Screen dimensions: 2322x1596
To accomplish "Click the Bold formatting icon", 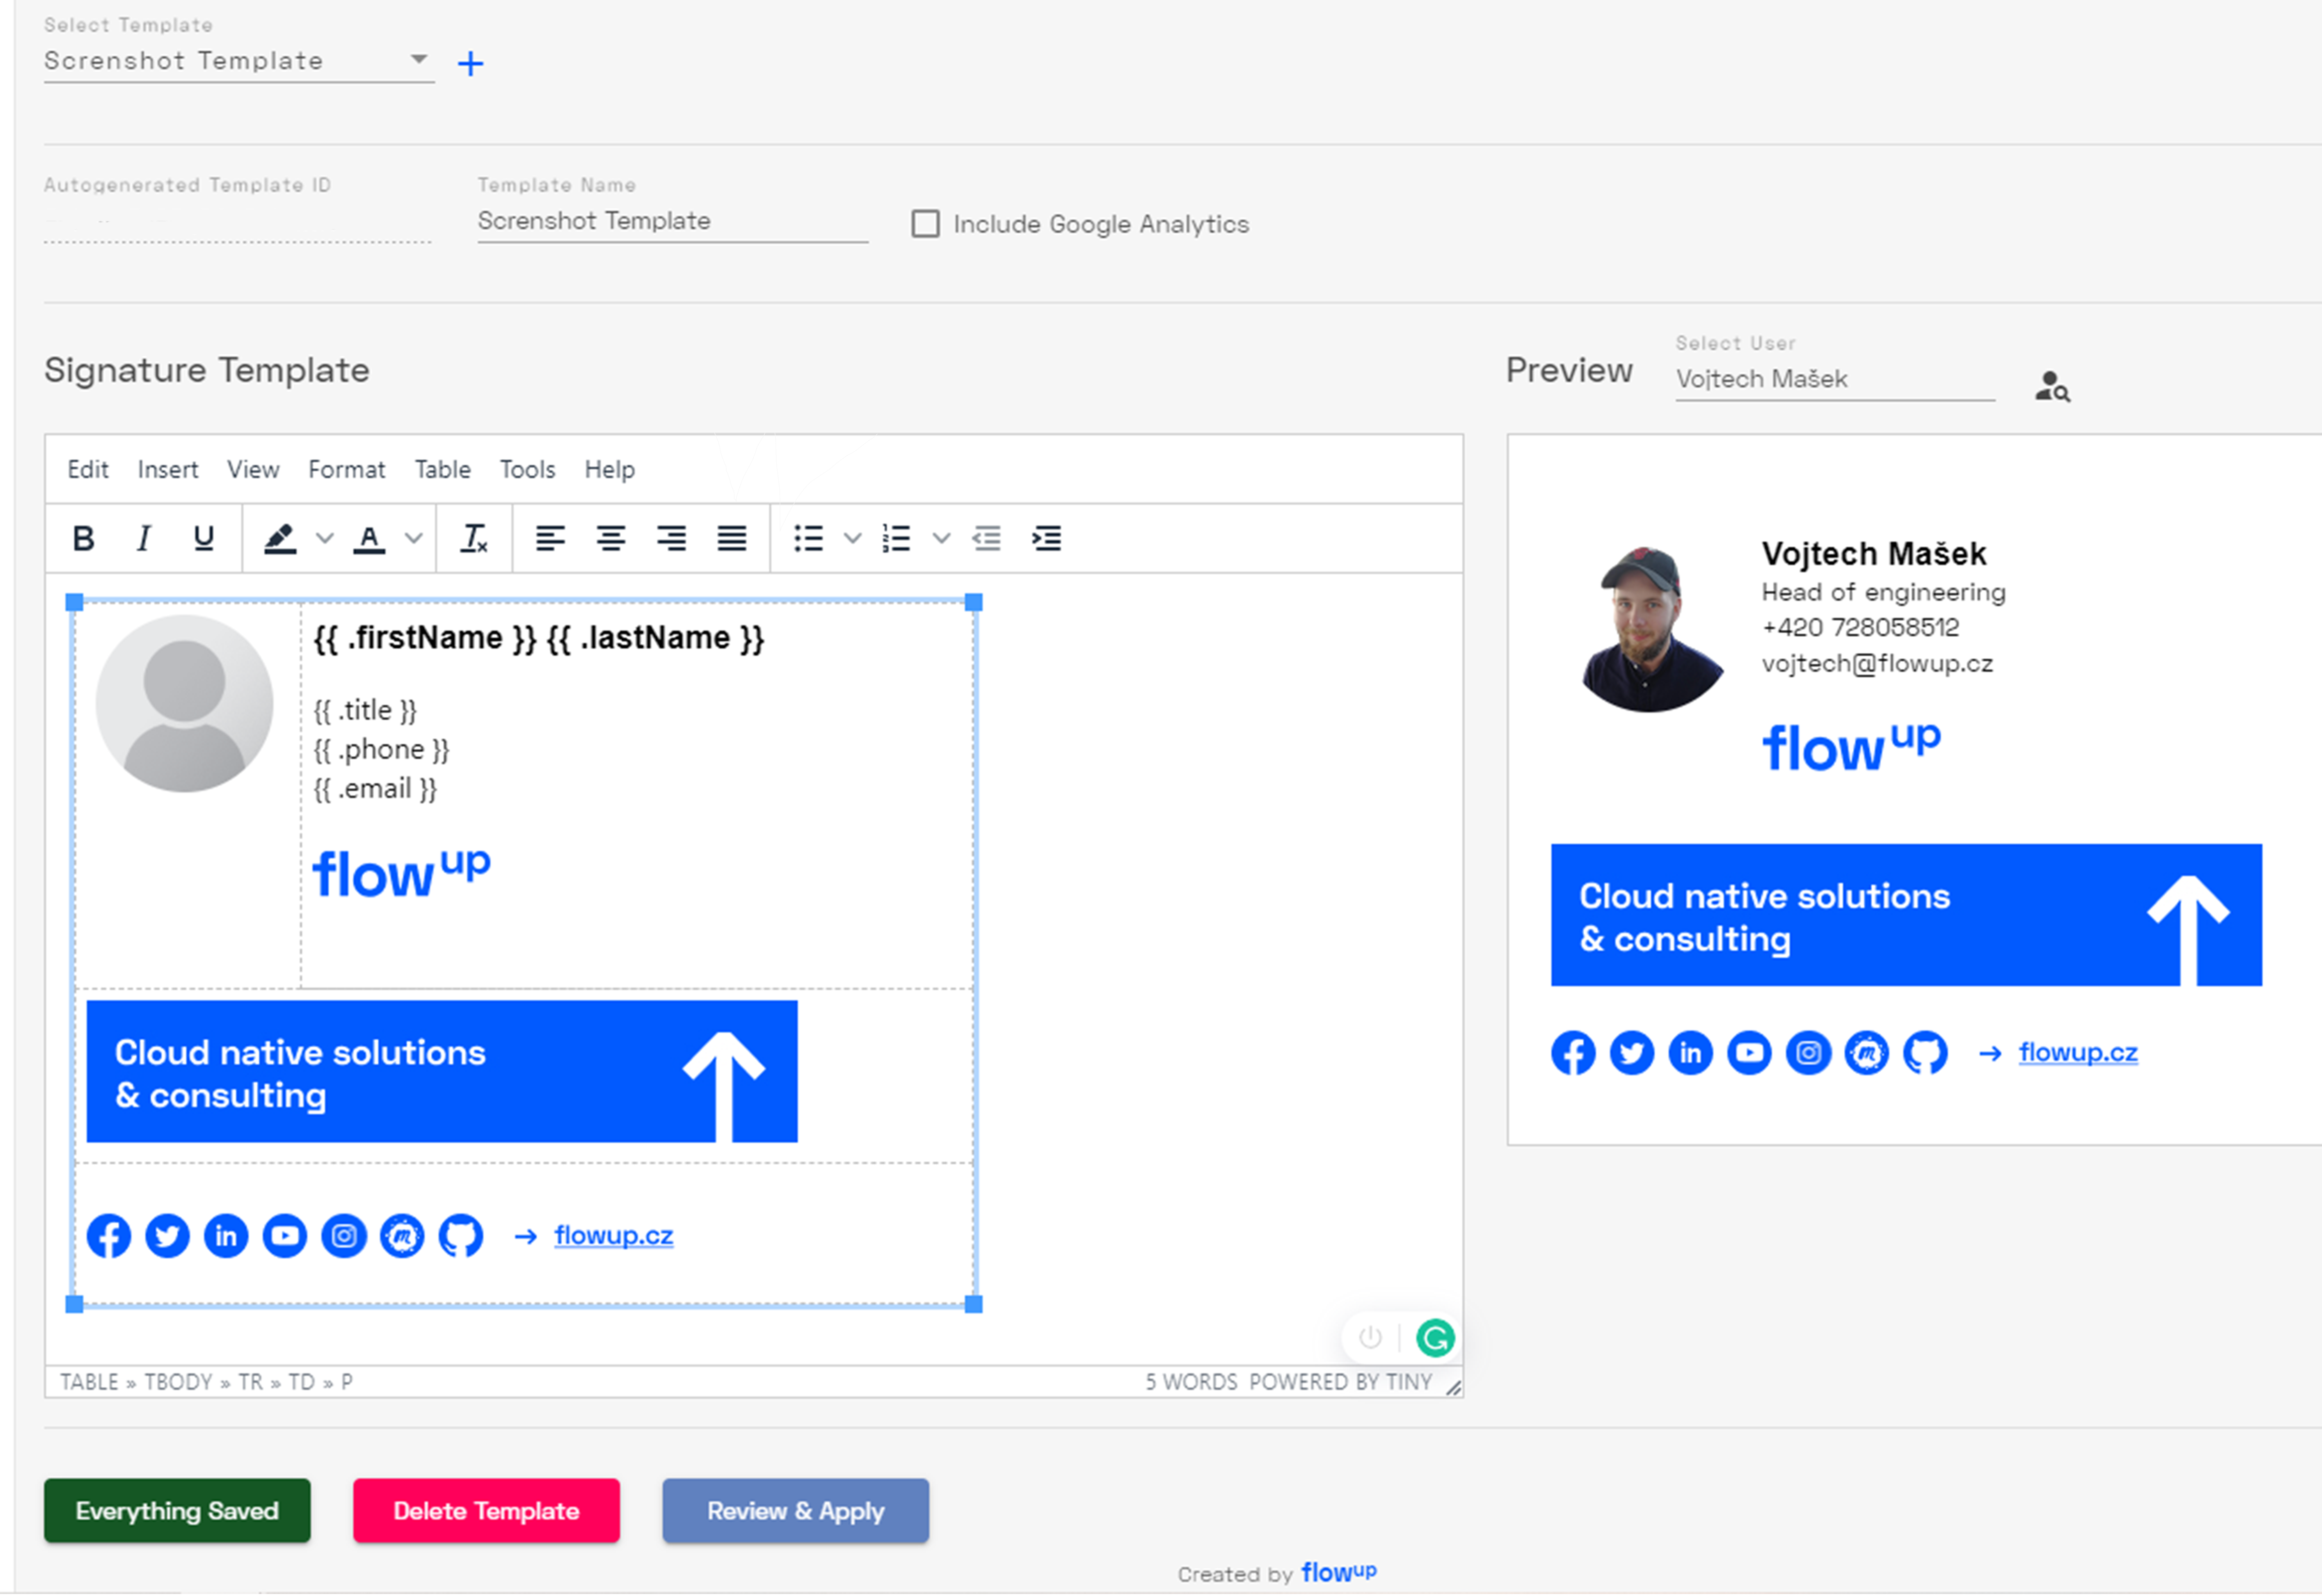I will point(85,538).
